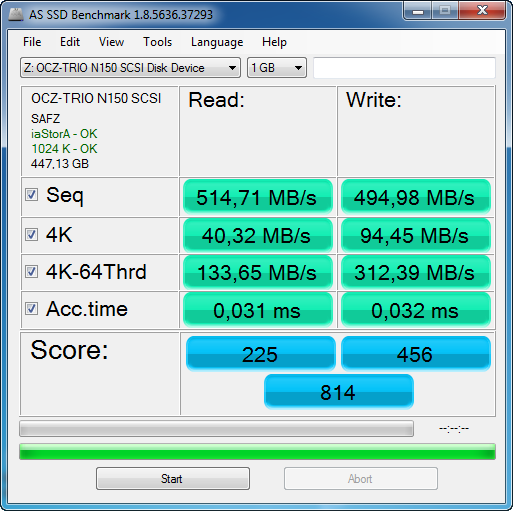The image size is (513, 511).
Task: Open the View menu
Action: click(x=111, y=42)
